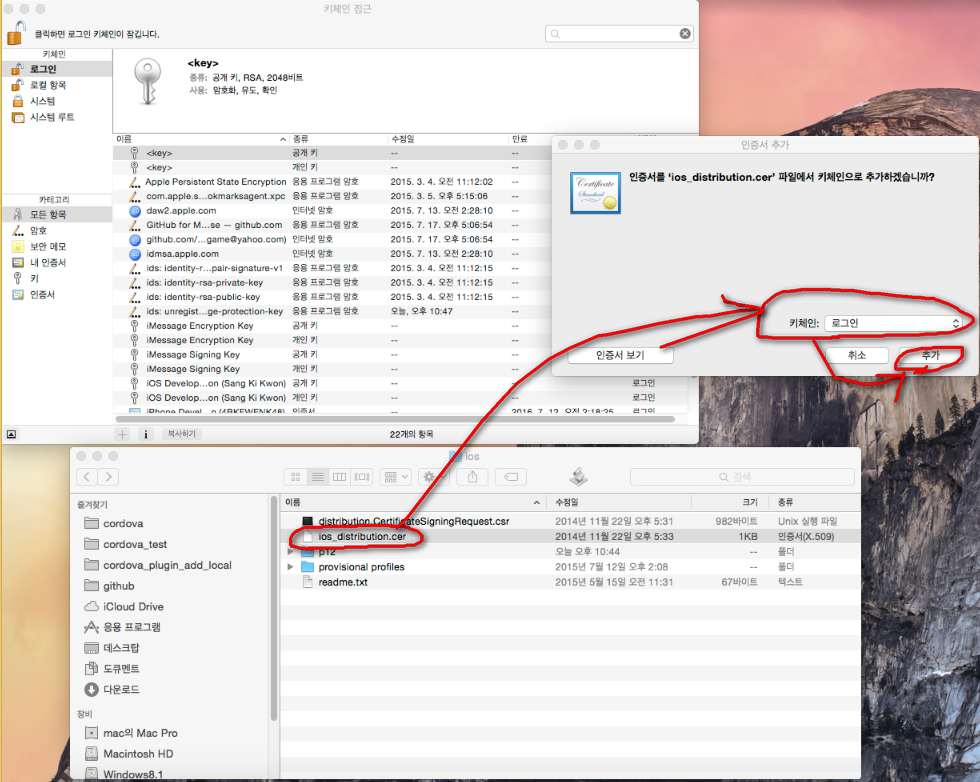The image size is (980, 782).
Task: Sort keychain items by 이름 column
Action: (201, 139)
